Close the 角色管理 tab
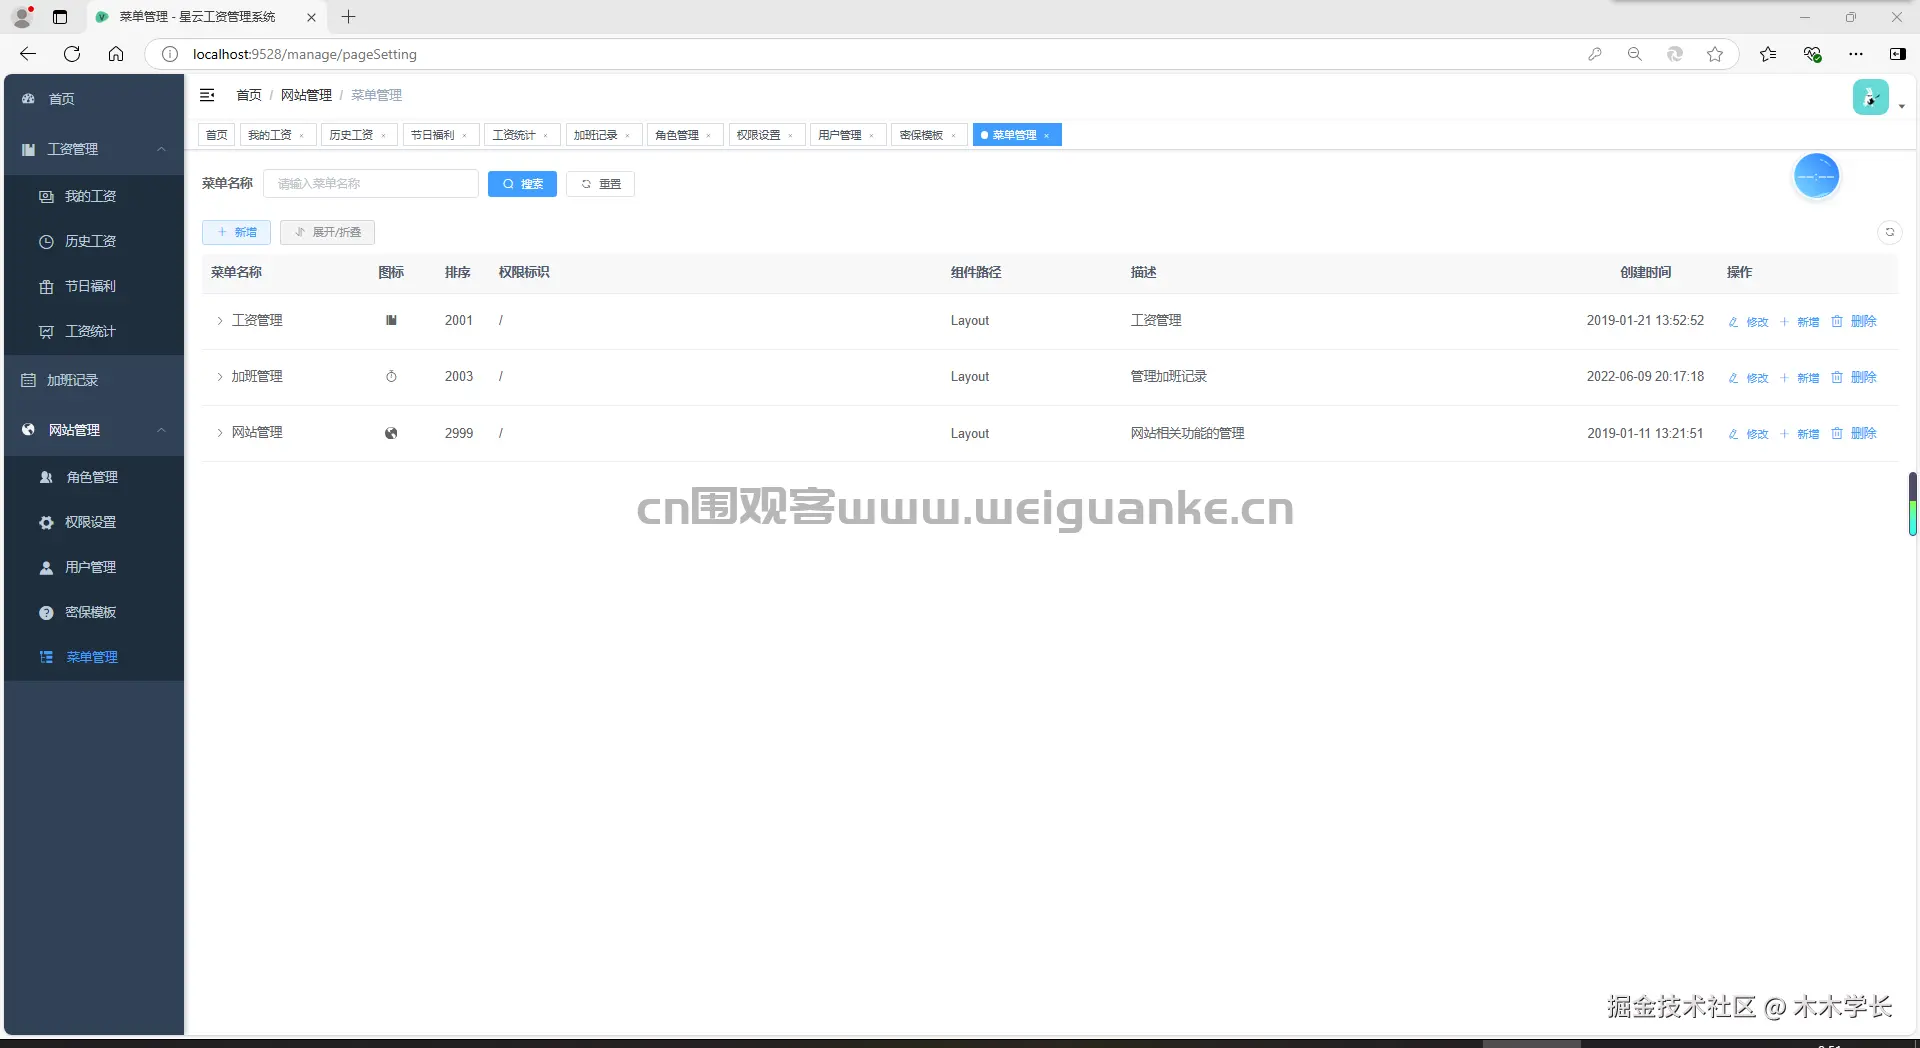This screenshot has width=1920, height=1048. click(x=708, y=136)
